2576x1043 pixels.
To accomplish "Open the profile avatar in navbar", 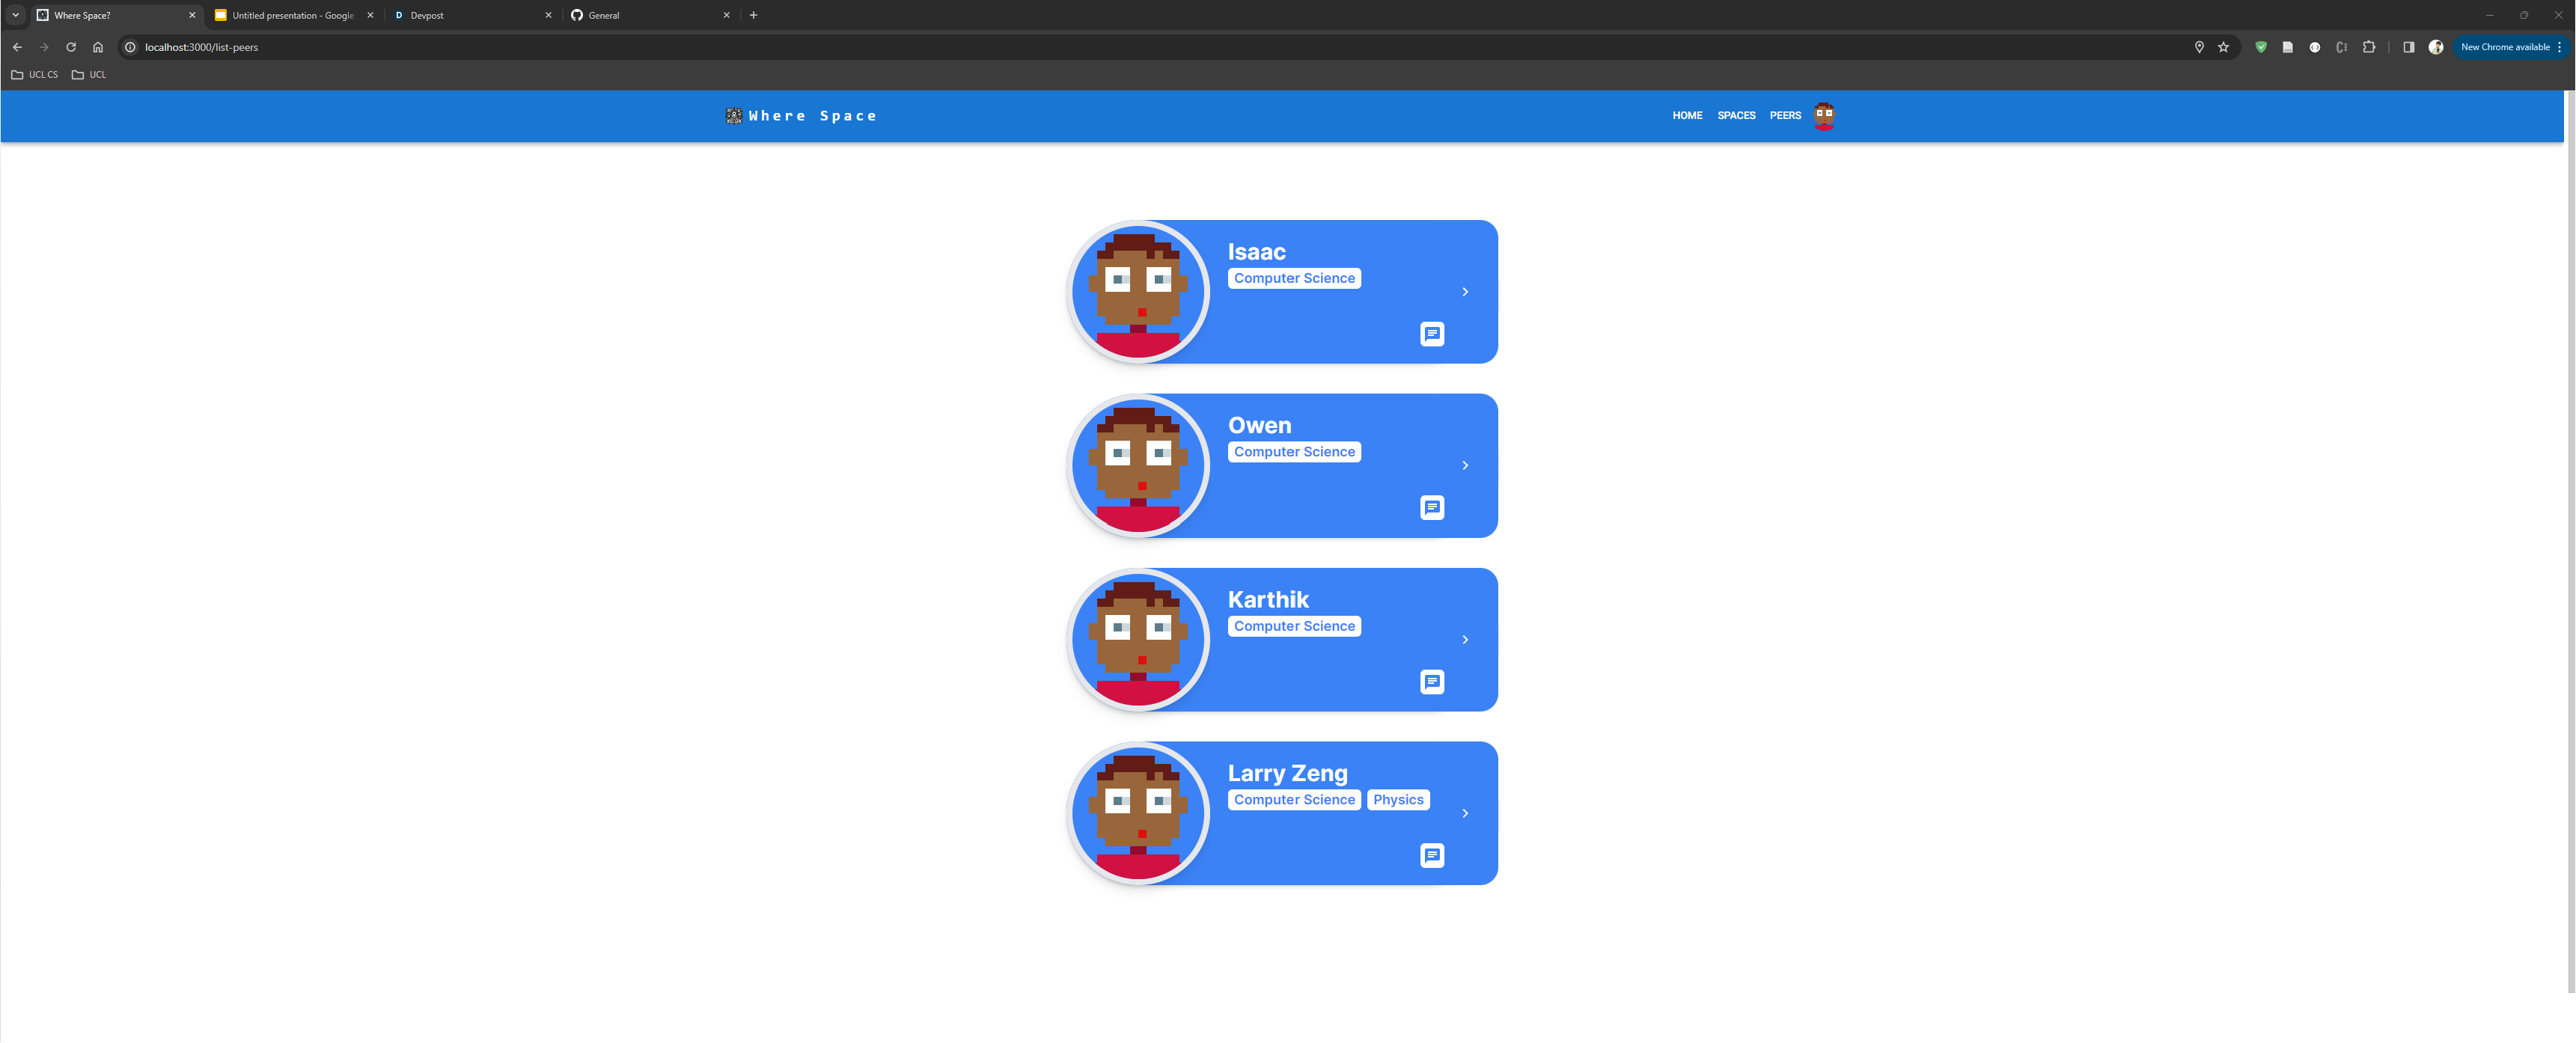I will click(1824, 116).
